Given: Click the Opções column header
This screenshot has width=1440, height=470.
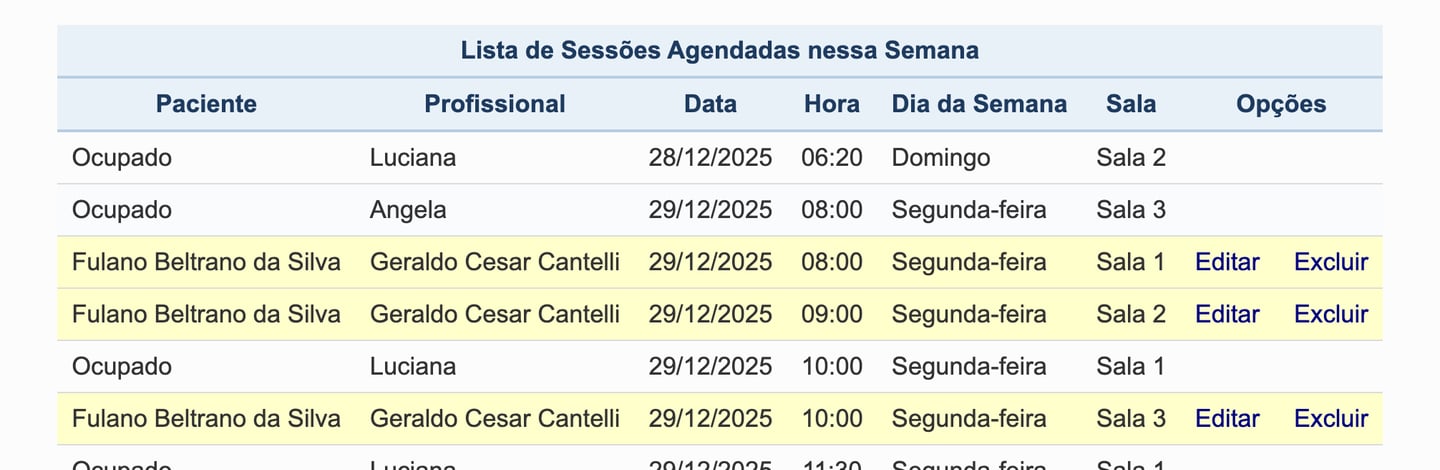Looking at the screenshot, I should [x=1281, y=104].
